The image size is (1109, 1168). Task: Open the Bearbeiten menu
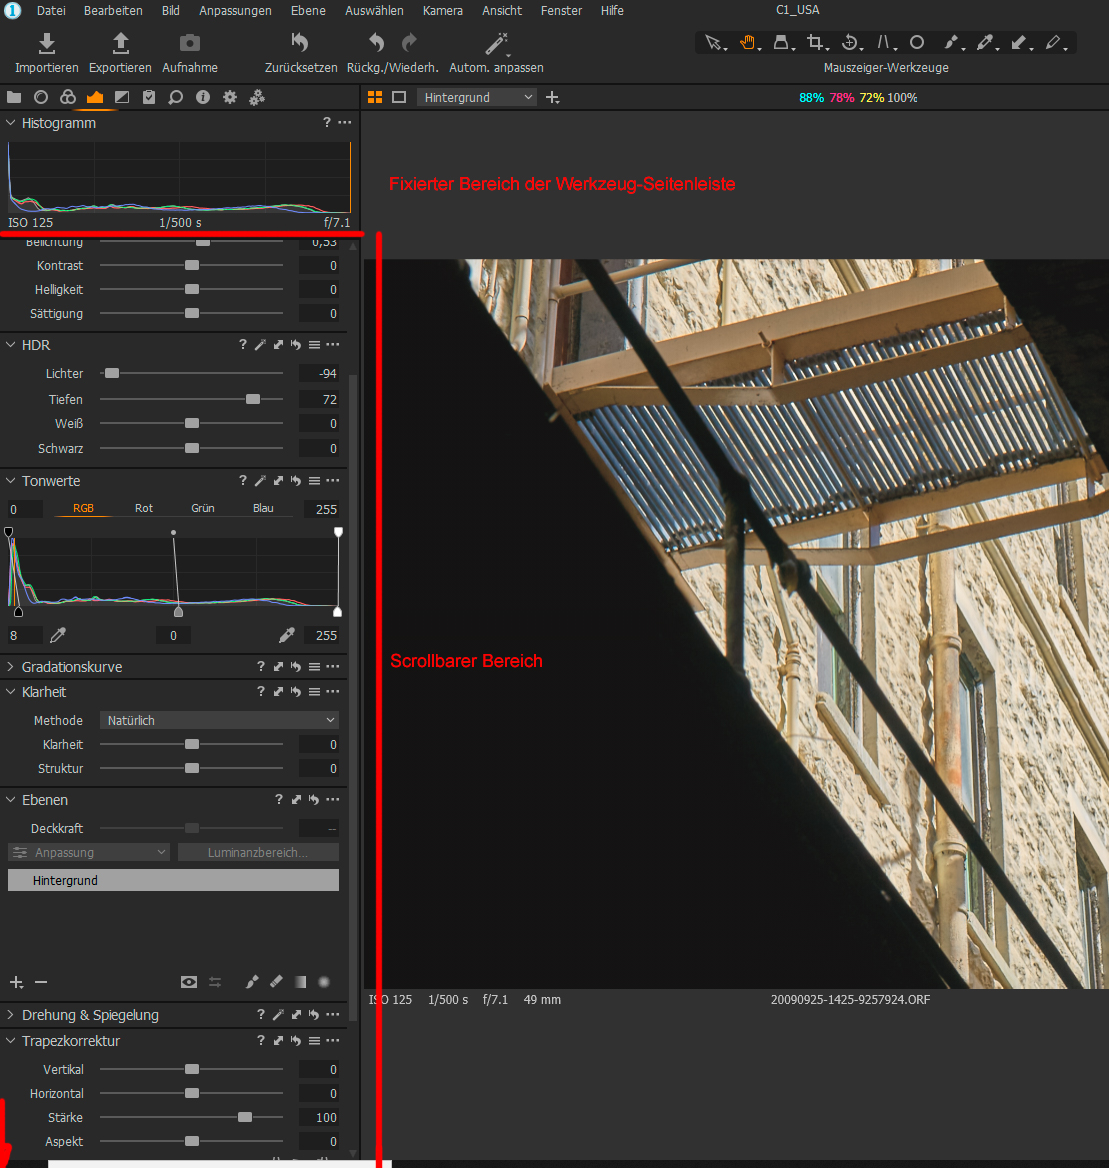point(113,10)
